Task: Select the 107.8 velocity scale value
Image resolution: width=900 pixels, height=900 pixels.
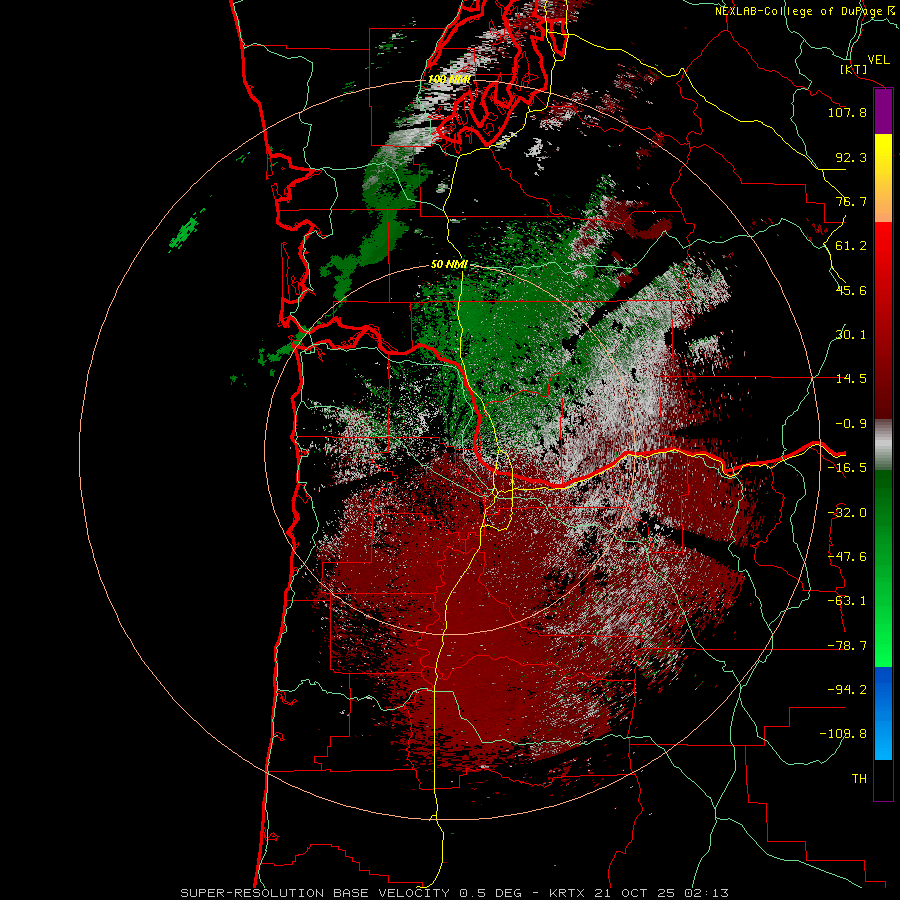Action: click(847, 112)
